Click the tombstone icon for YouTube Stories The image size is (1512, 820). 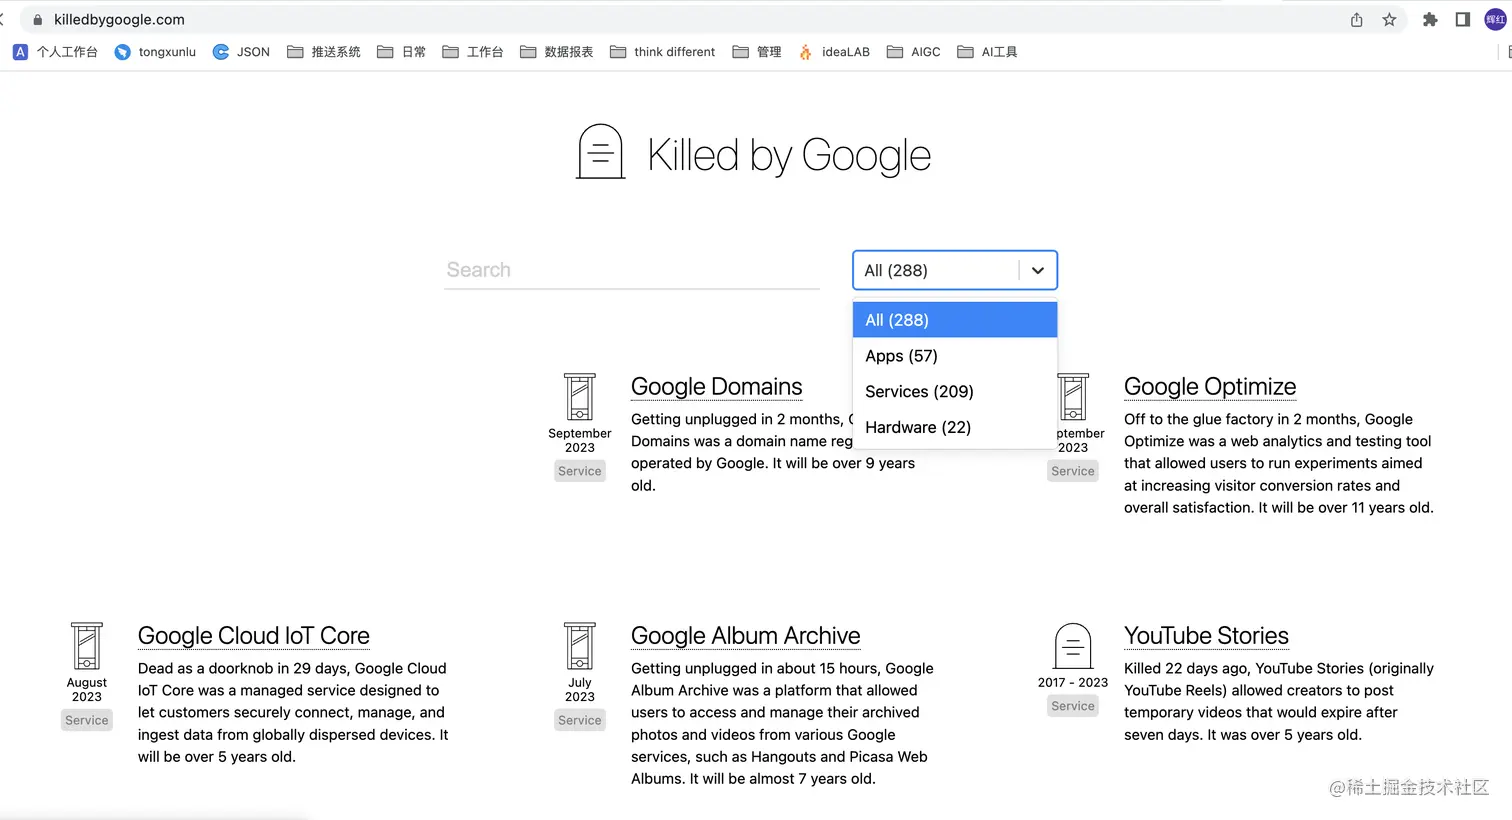pos(1073,646)
